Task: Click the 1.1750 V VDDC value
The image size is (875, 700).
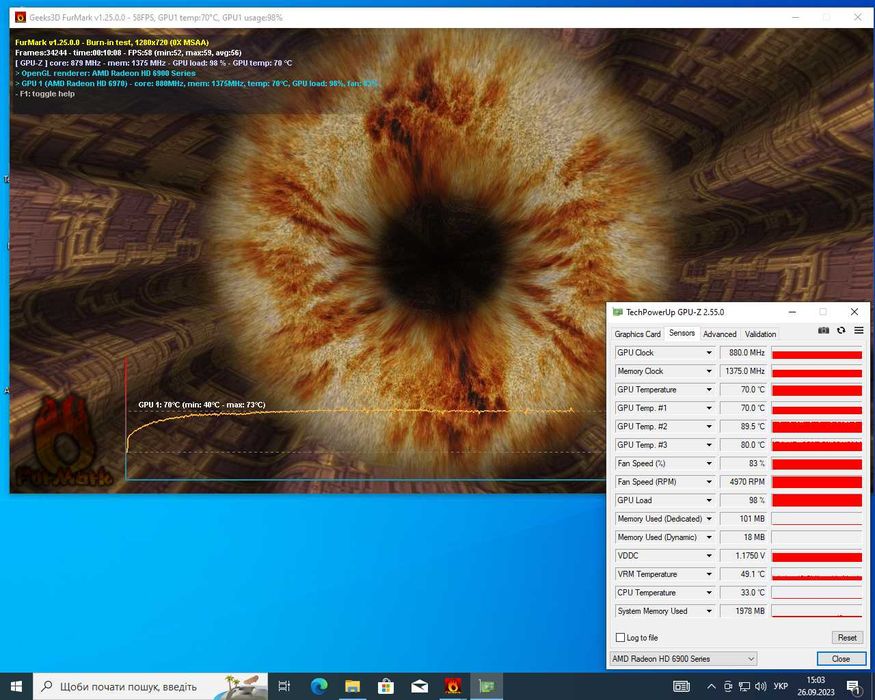Action: click(x=744, y=555)
